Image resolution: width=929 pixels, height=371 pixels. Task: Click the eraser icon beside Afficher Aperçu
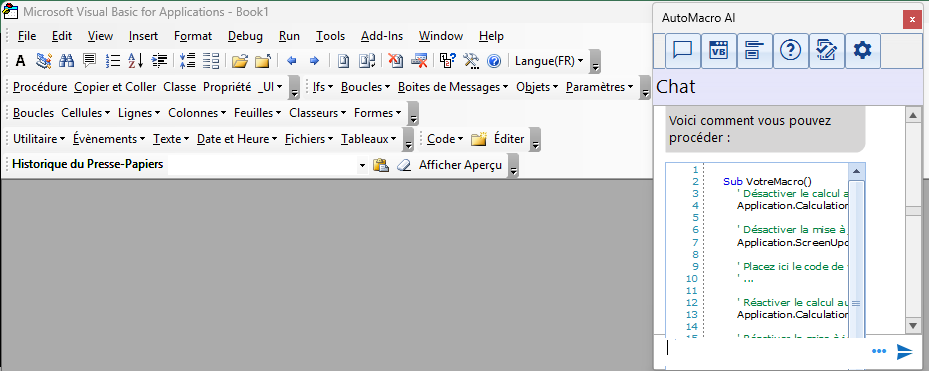click(x=403, y=165)
